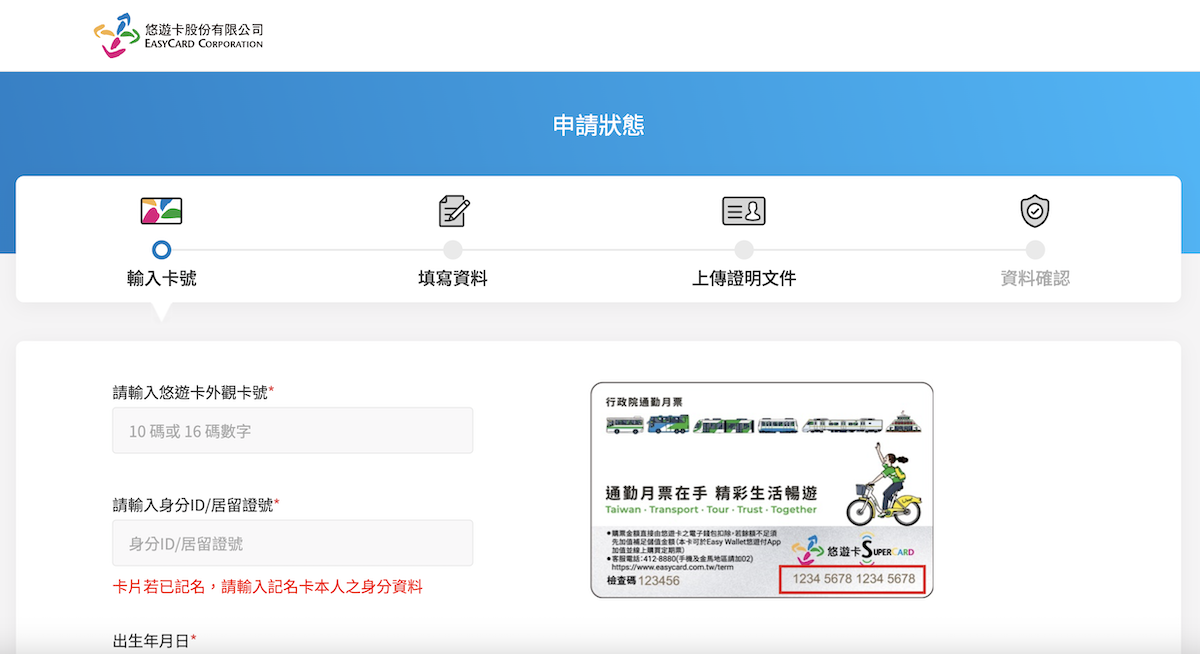Select the 輸入卡號 picture icon
The image size is (1200, 654).
click(x=162, y=210)
